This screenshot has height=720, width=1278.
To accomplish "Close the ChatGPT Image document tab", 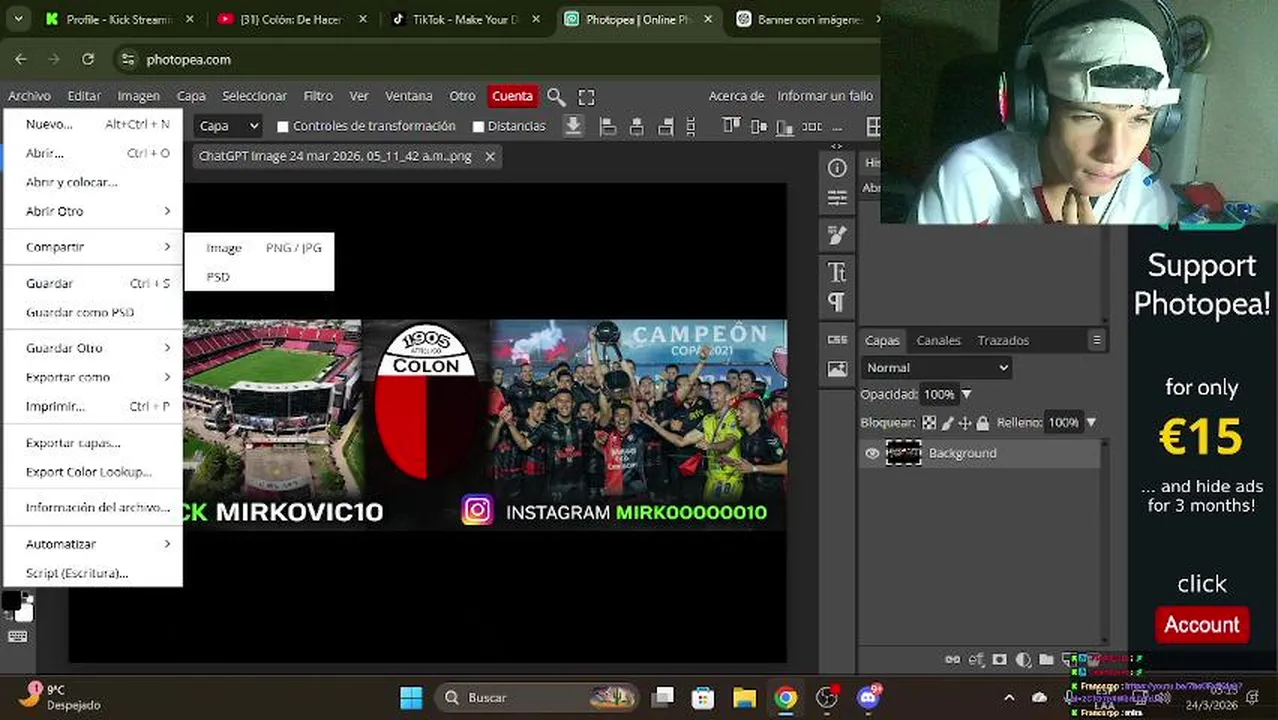I will [x=490, y=157].
